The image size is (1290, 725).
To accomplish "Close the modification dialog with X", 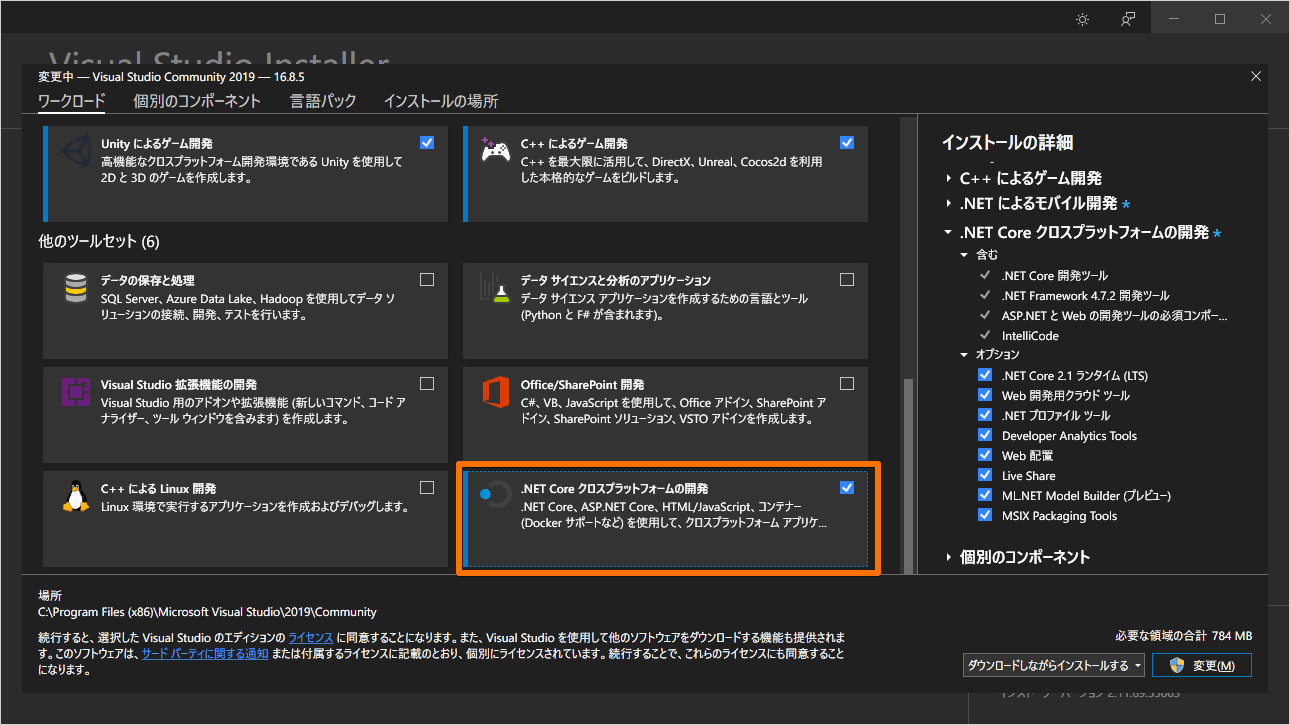I will coord(1256,77).
